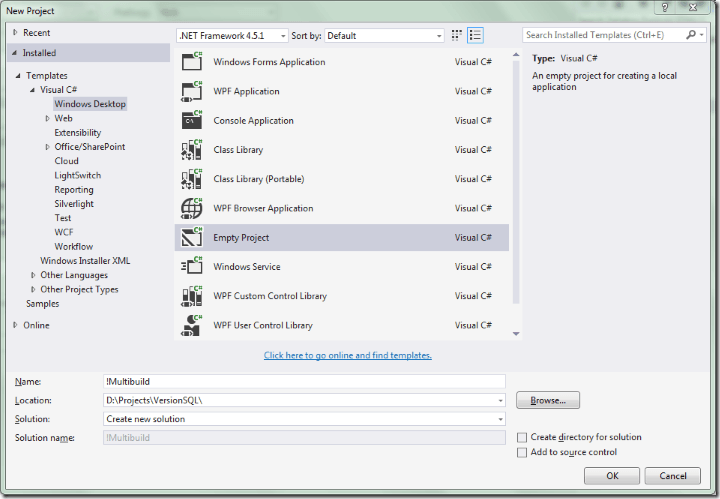Click the WPF Custom Control Library icon
This screenshot has width=720, height=499.
pyautogui.click(x=191, y=296)
